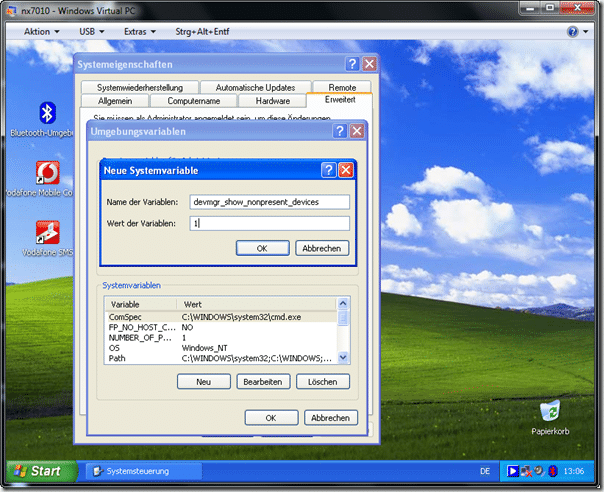
Task: Open the Windows XP Start menu
Action: click(42, 471)
